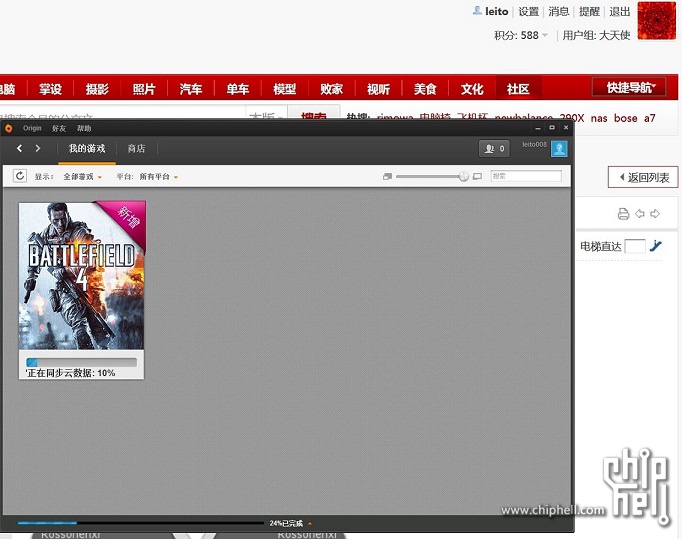Go forward with Origin's right arrow
The height and width of the screenshot is (539, 682).
38,148
